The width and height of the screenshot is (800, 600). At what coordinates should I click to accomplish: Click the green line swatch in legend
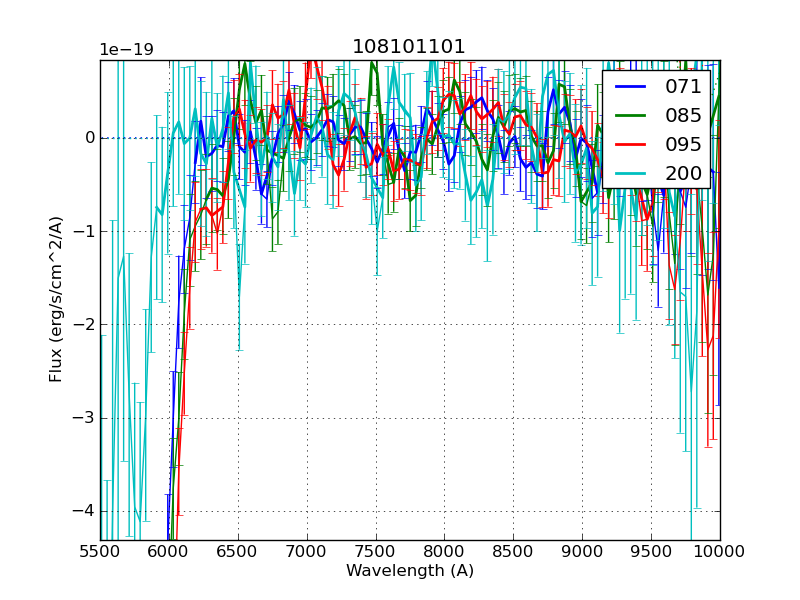click(630, 116)
